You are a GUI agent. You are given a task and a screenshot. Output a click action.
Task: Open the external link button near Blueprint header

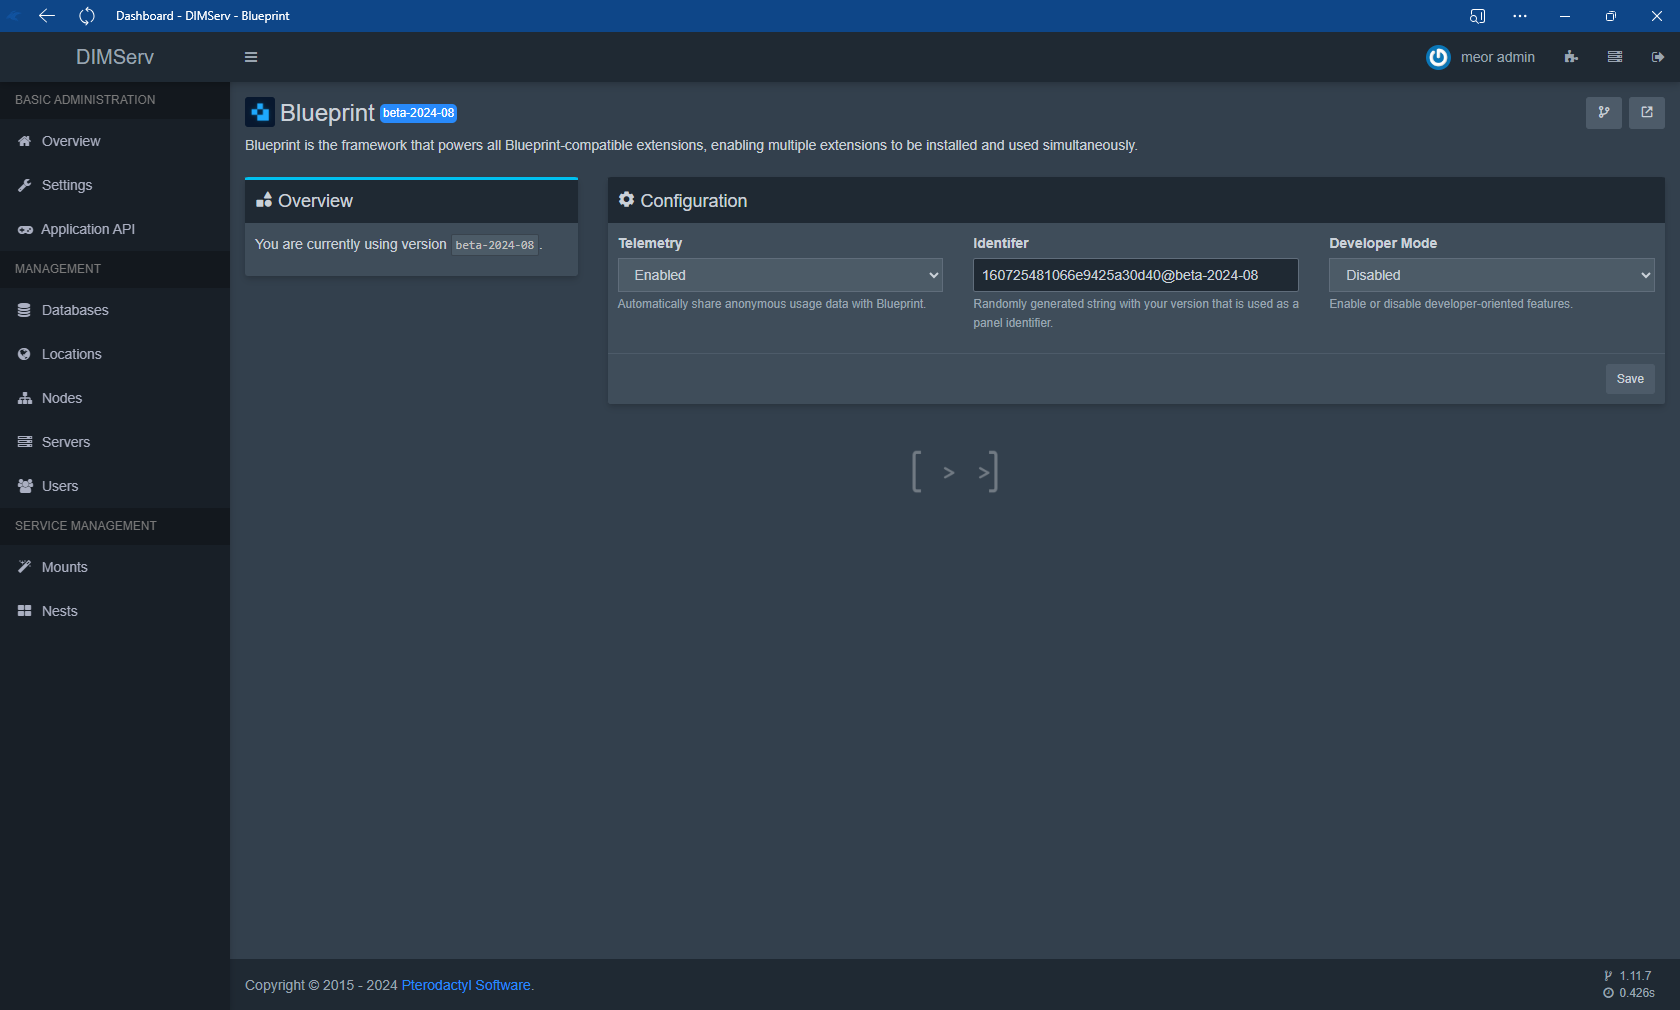click(1647, 112)
